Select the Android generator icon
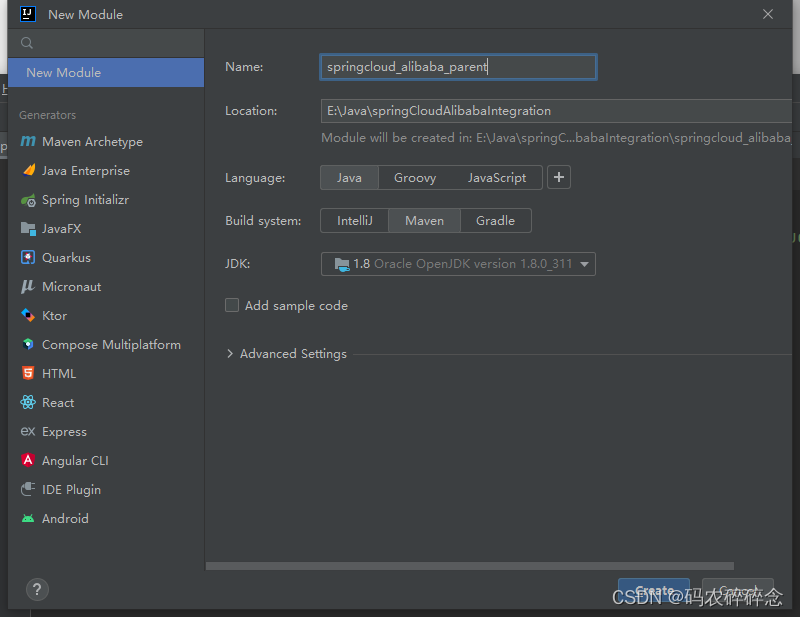Viewport: 800px width, 617px height. pos(28,519)
